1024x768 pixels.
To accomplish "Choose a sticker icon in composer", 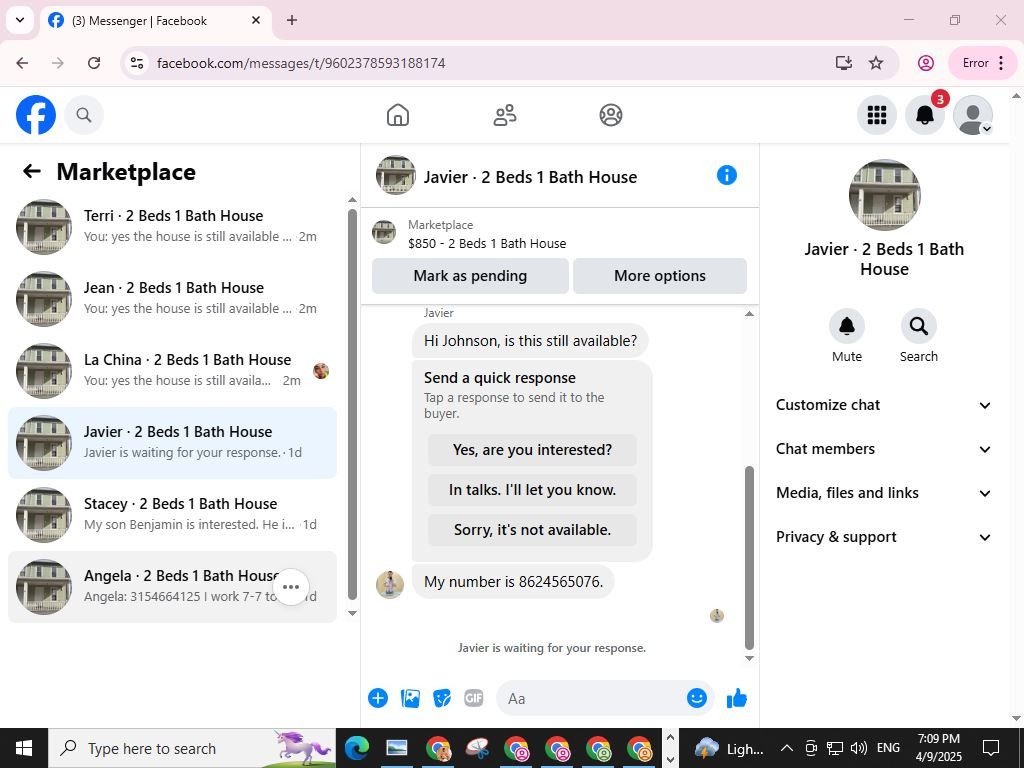I will 442,698.
